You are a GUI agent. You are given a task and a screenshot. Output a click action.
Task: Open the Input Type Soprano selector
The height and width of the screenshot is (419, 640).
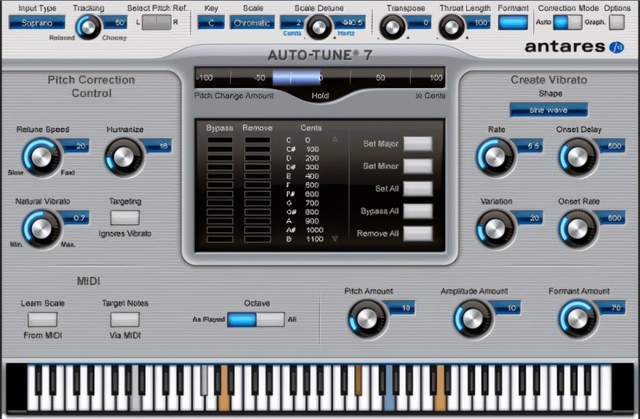[37, 22]
